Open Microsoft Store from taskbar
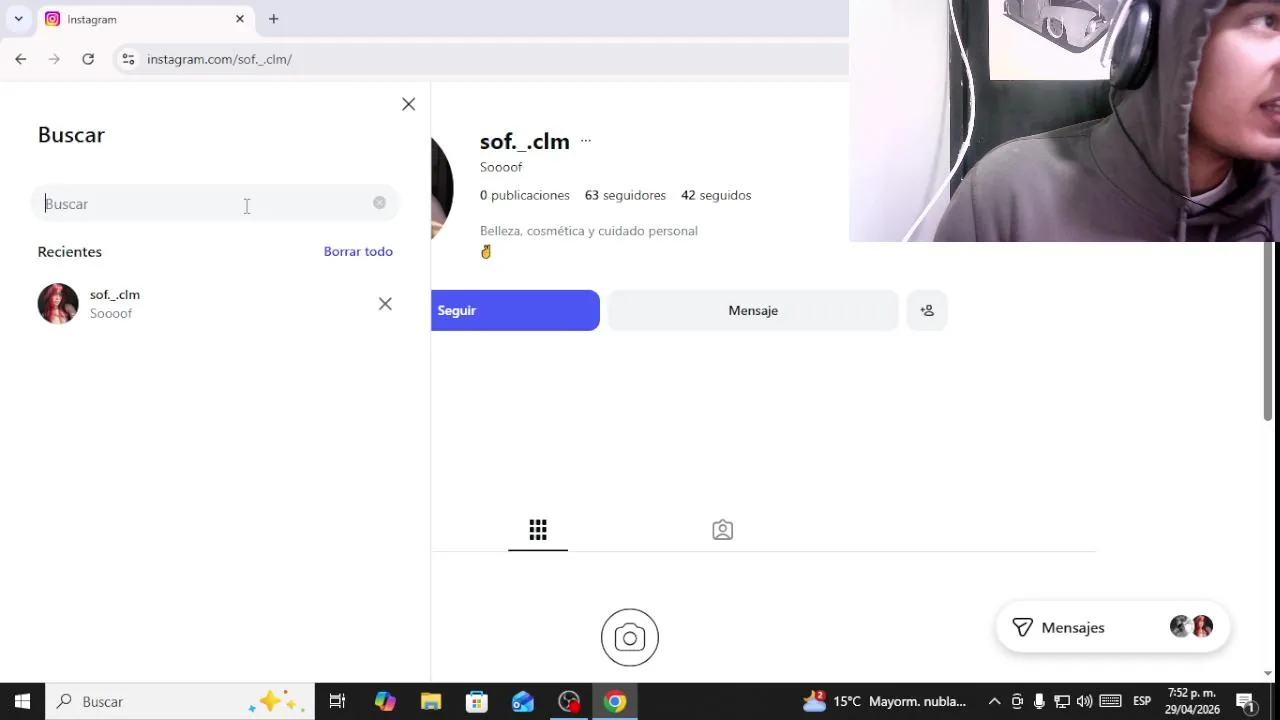This screenshot has width=1280, height=720. pos(477,701)
